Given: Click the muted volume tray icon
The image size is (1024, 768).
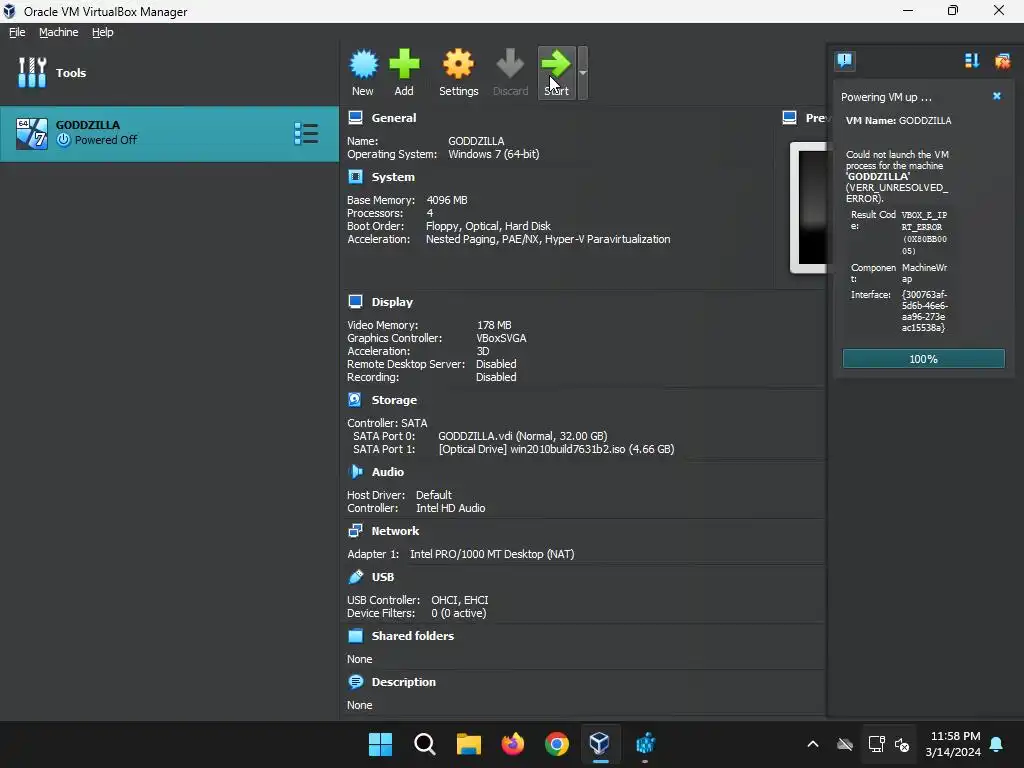Looking at the screenshot, I should [x=902, y=744].
